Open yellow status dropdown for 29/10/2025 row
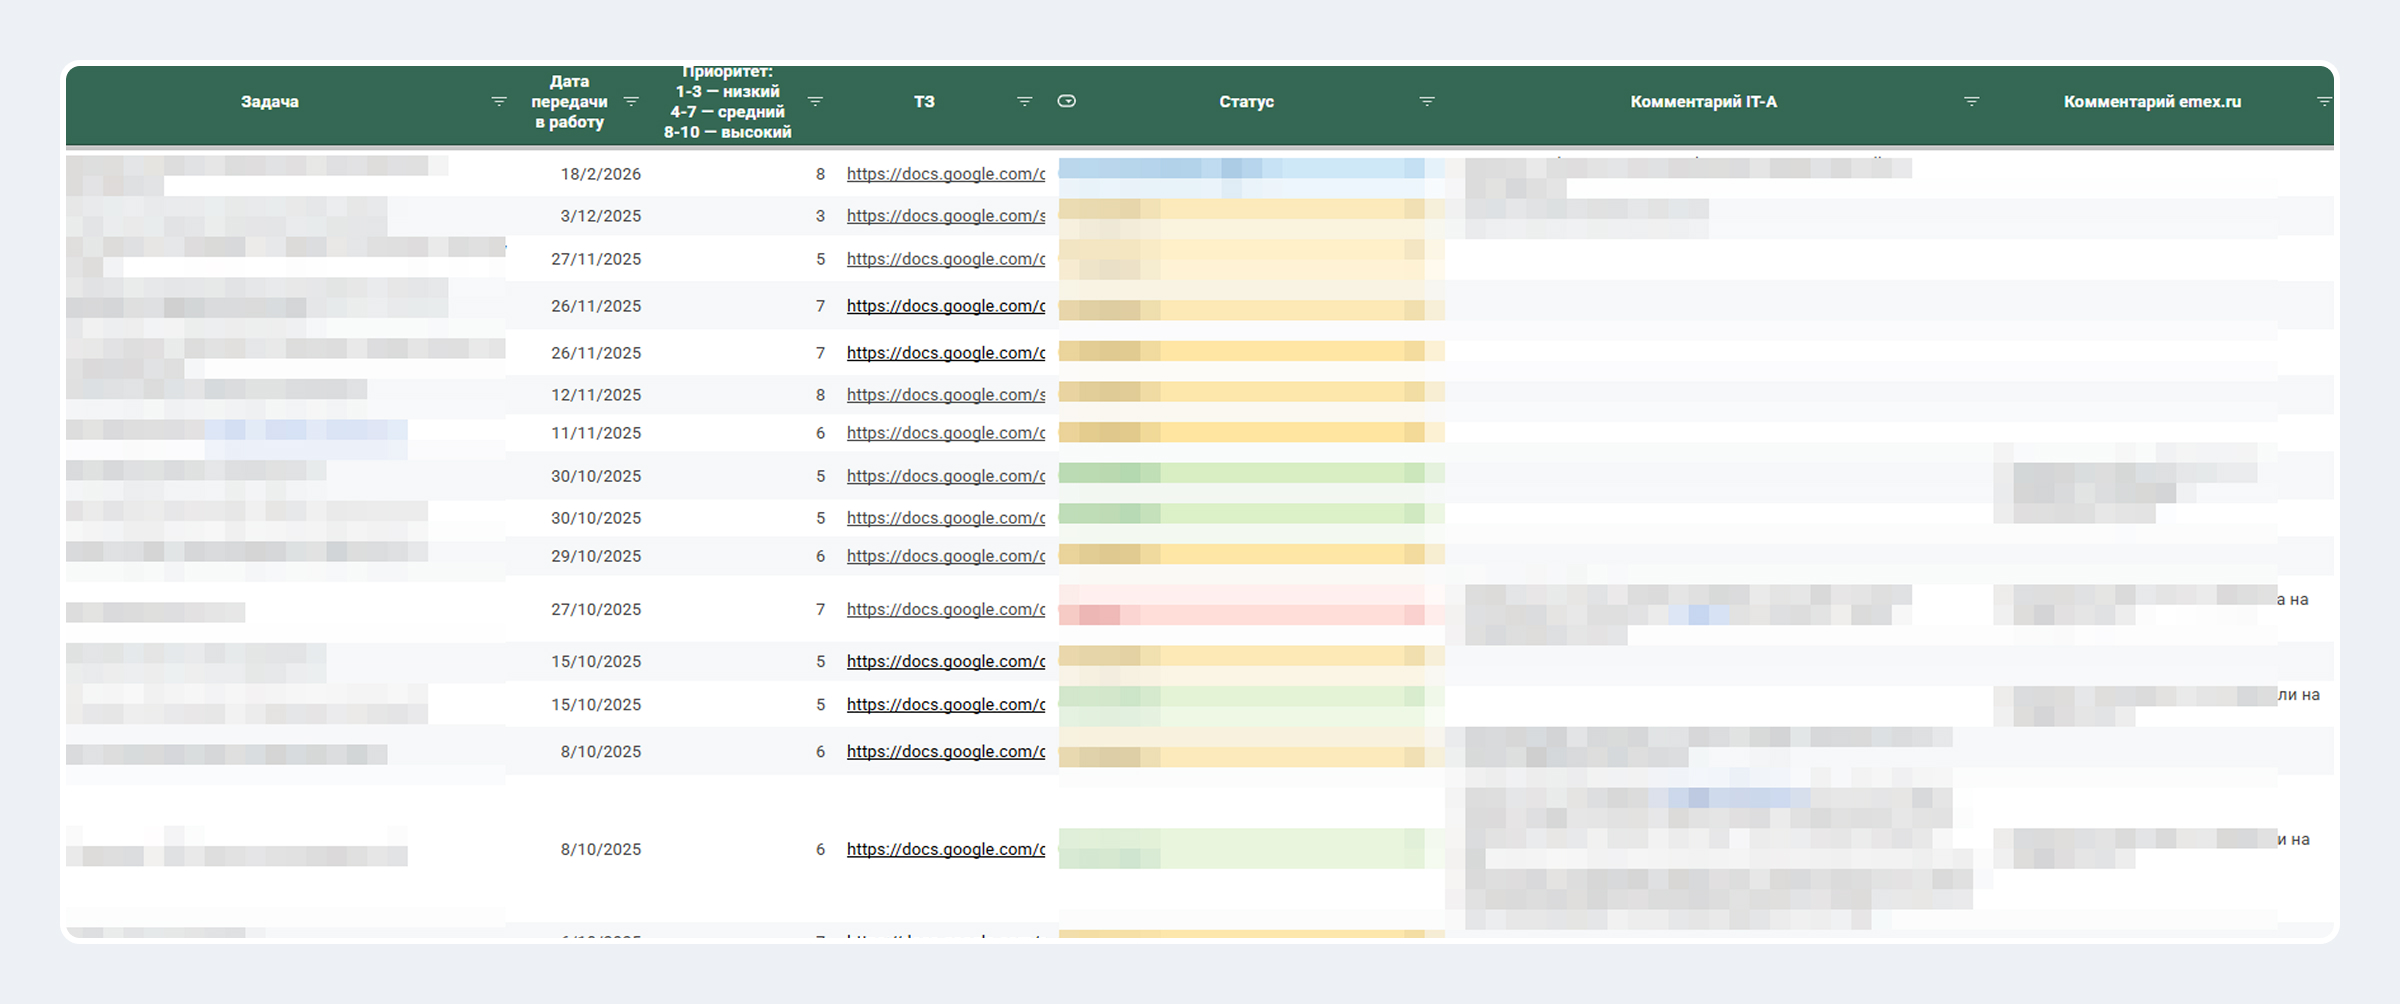This screenshot has width=2400, height=1004. 1251,554
